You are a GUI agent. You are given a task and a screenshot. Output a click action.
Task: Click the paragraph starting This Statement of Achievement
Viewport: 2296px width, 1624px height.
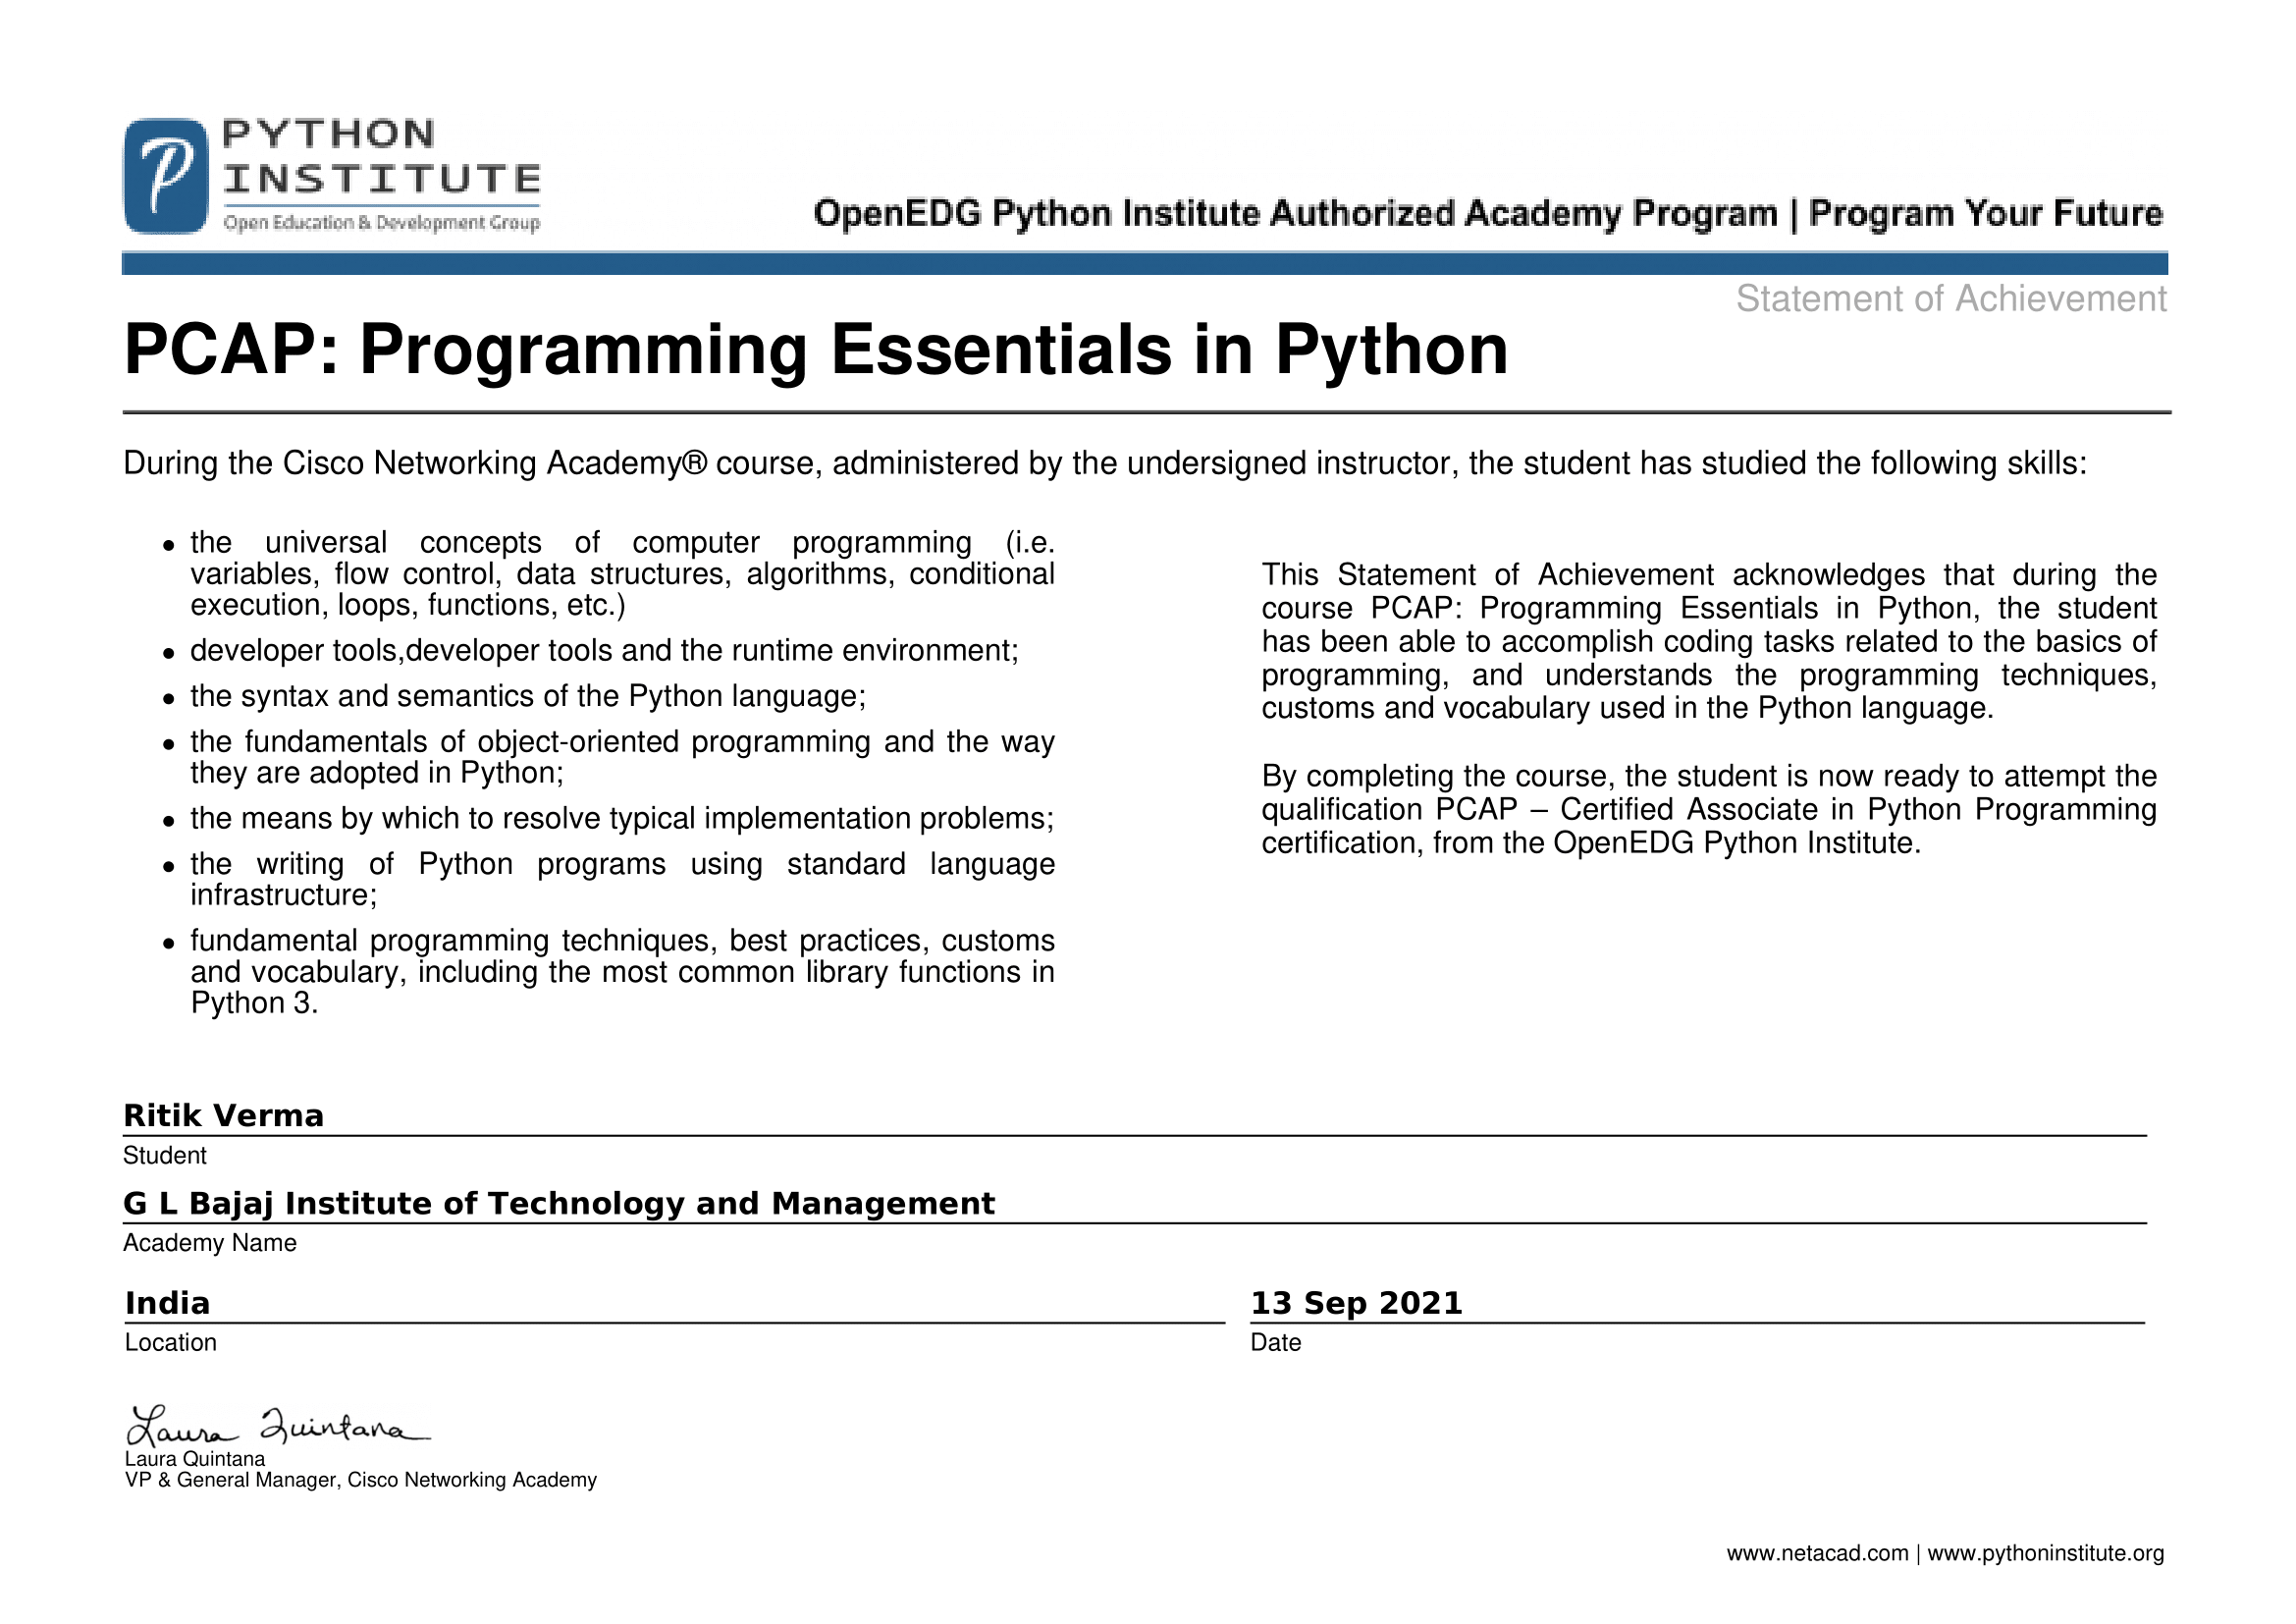[x=1708, y=641]
